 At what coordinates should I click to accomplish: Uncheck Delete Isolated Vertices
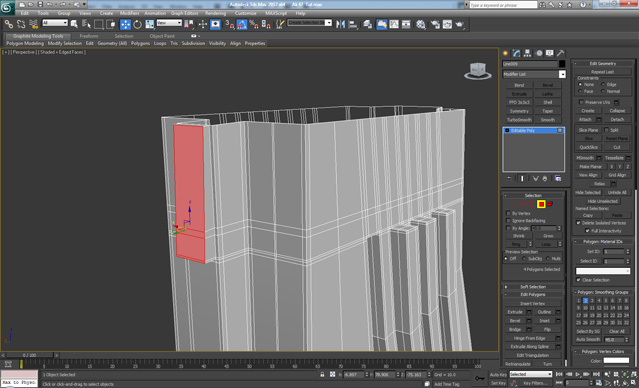pos(578,223)
